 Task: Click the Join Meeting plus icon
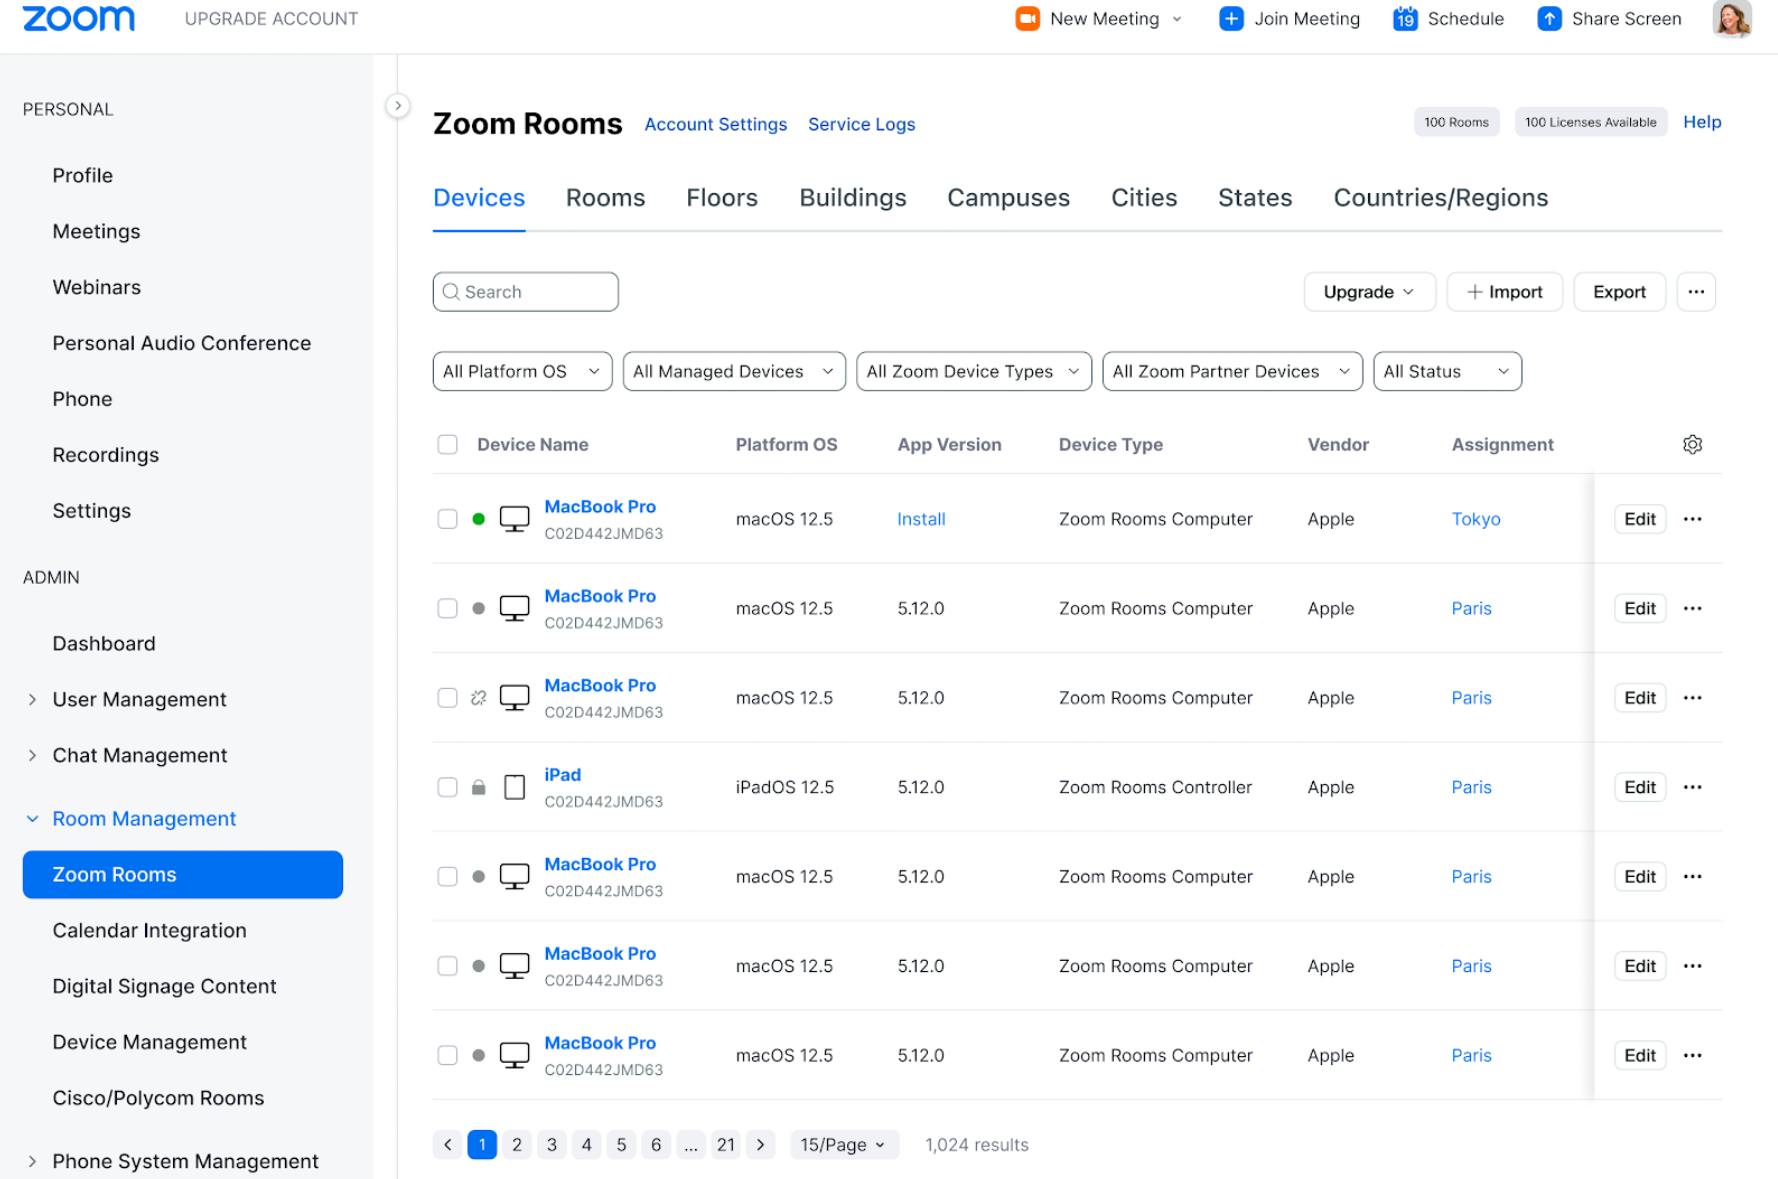1231,19
